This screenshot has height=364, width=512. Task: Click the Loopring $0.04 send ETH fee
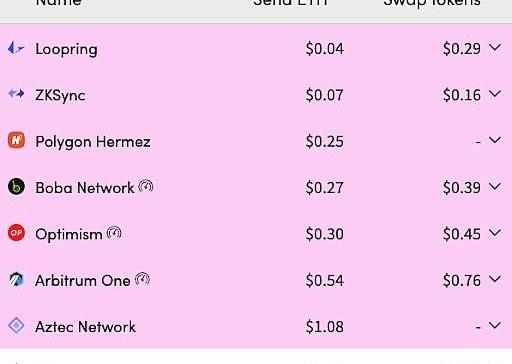325,49
